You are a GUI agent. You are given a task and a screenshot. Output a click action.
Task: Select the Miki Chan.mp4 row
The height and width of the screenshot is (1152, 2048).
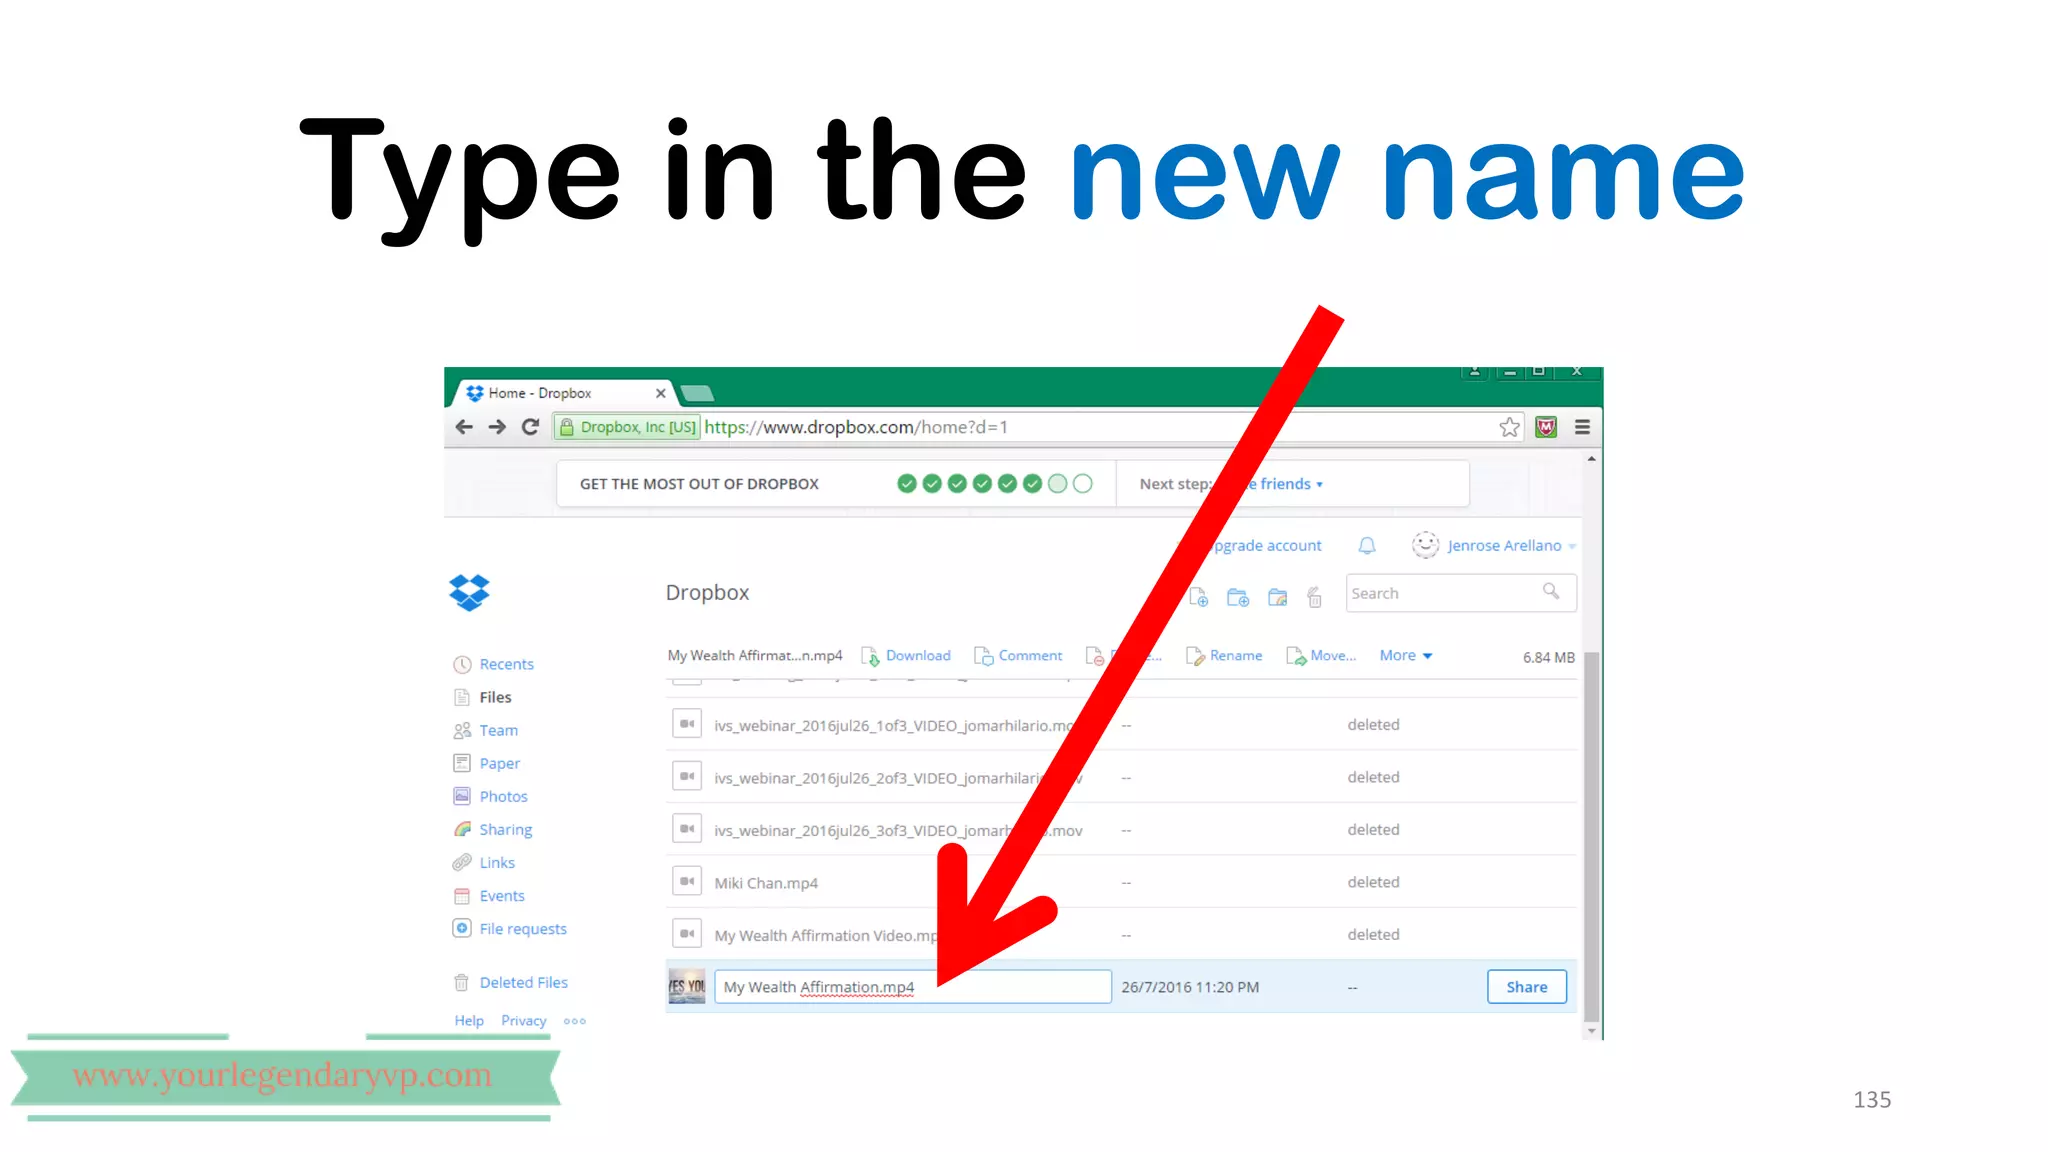coord(1121,882)
